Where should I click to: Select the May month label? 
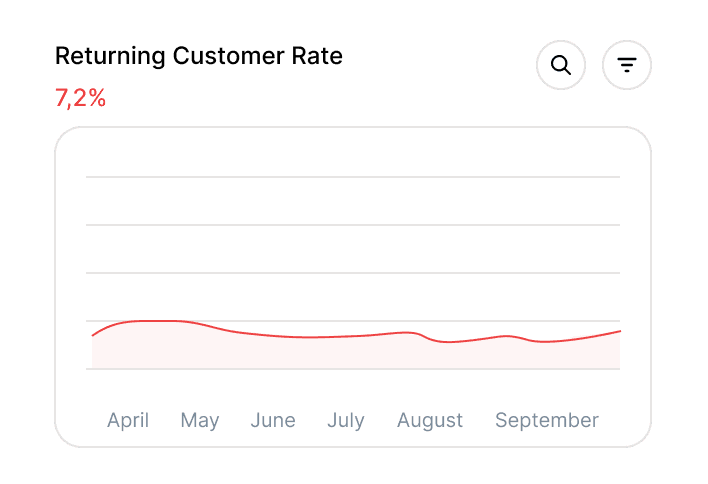coord(200,420)
